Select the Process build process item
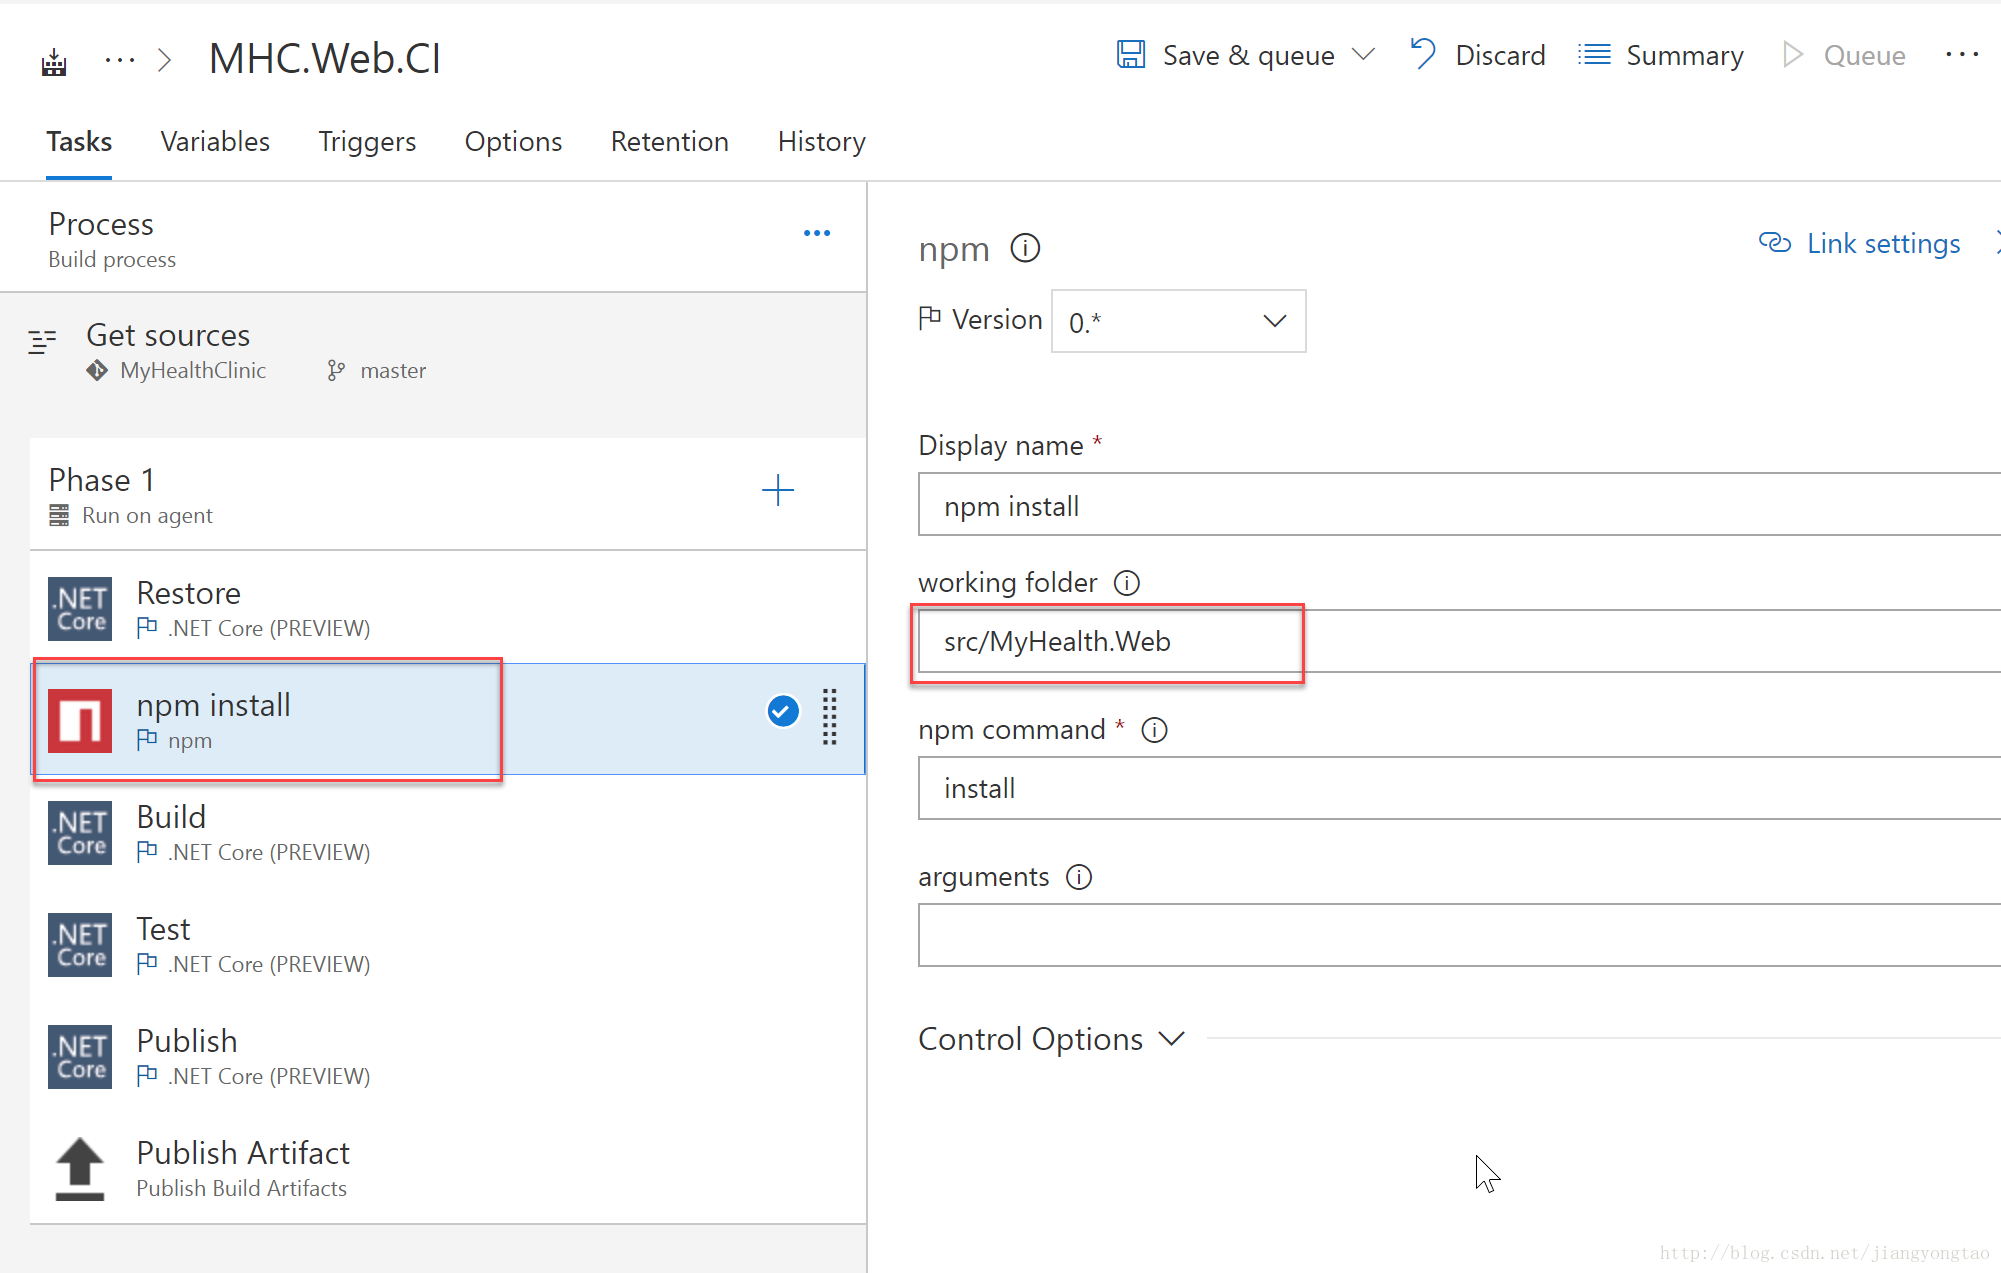 (x=433, y=238)
